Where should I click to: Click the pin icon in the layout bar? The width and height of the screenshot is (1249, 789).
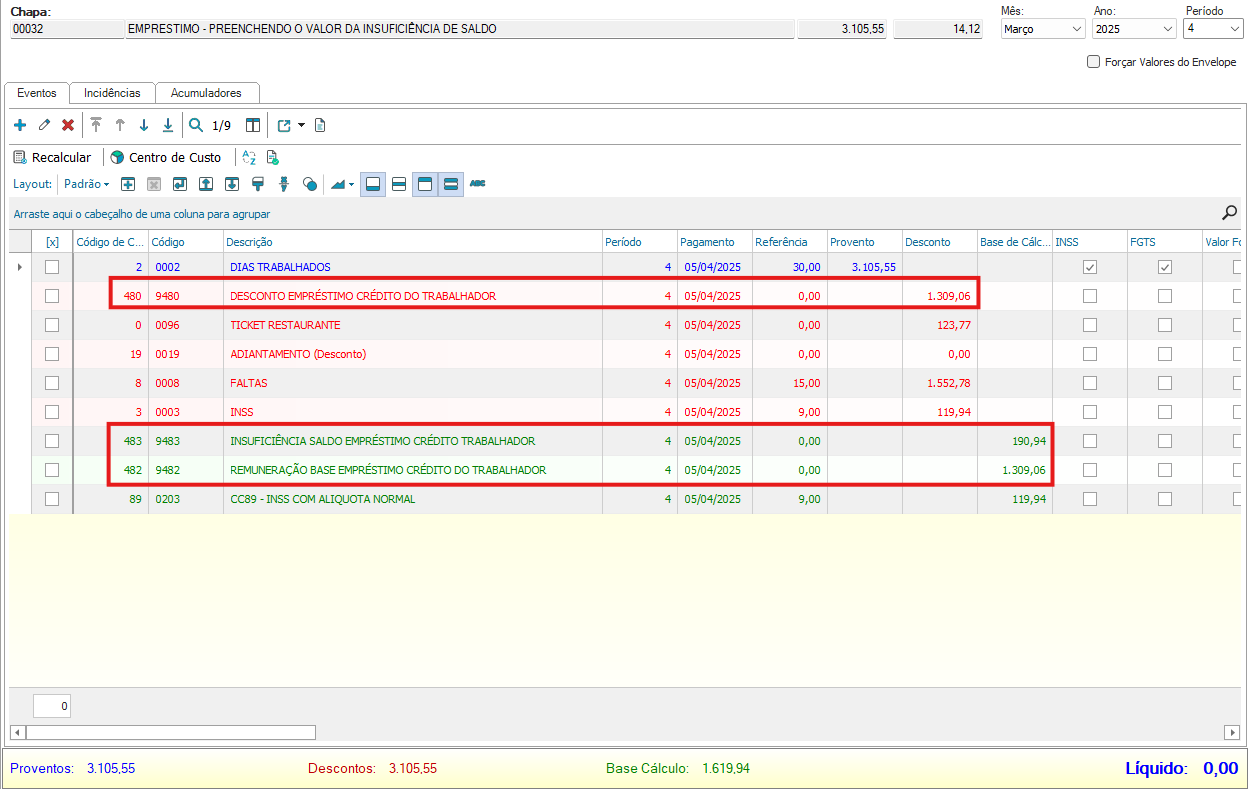pos(284,184)
